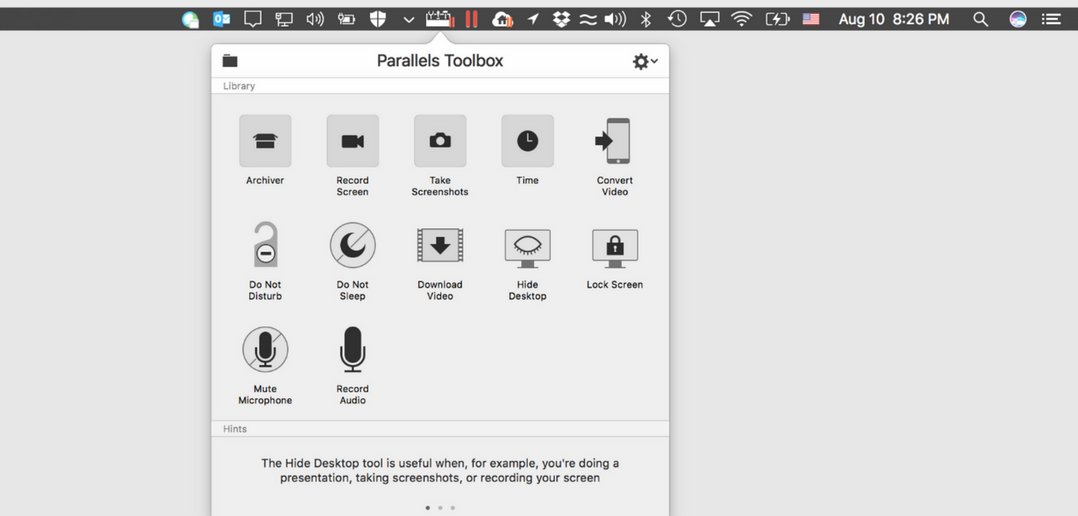The width and height of the screenshot is (1078, 516).
Task: Click the shield security icon in menu bar
Action: pos(378,19)
